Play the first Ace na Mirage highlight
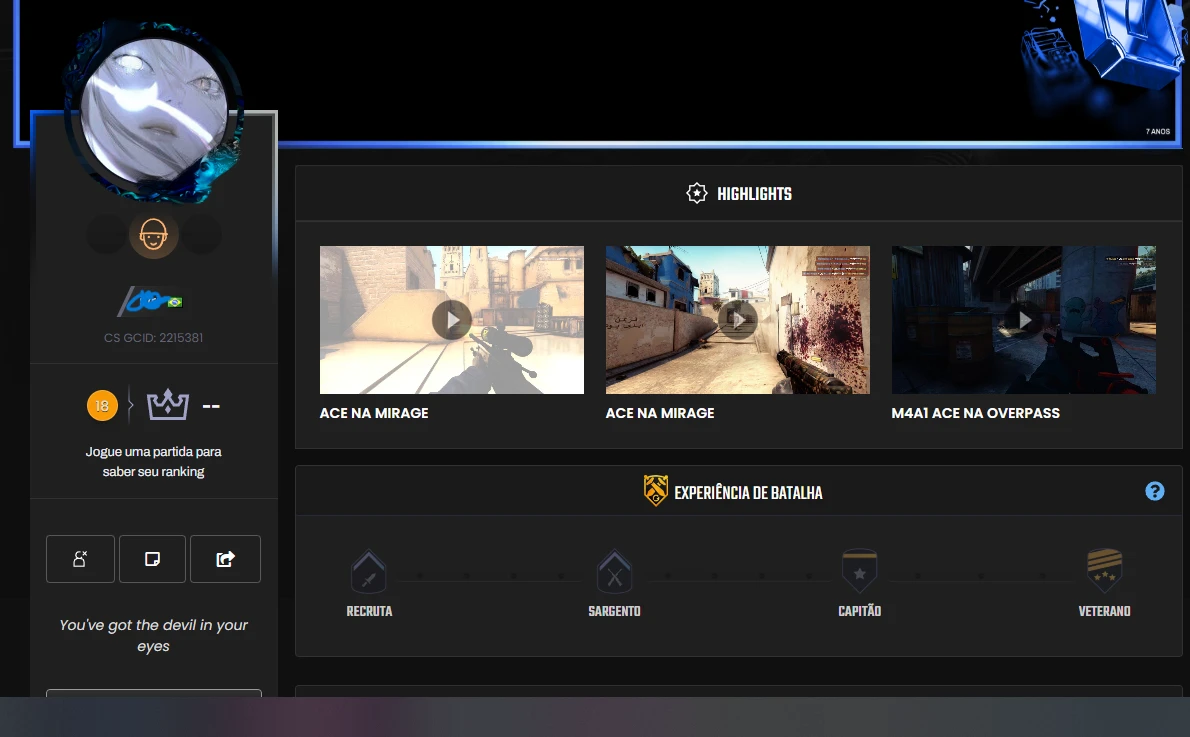Screen dimensions: 1190x737 pyautogui.click(x=452, y=320)
